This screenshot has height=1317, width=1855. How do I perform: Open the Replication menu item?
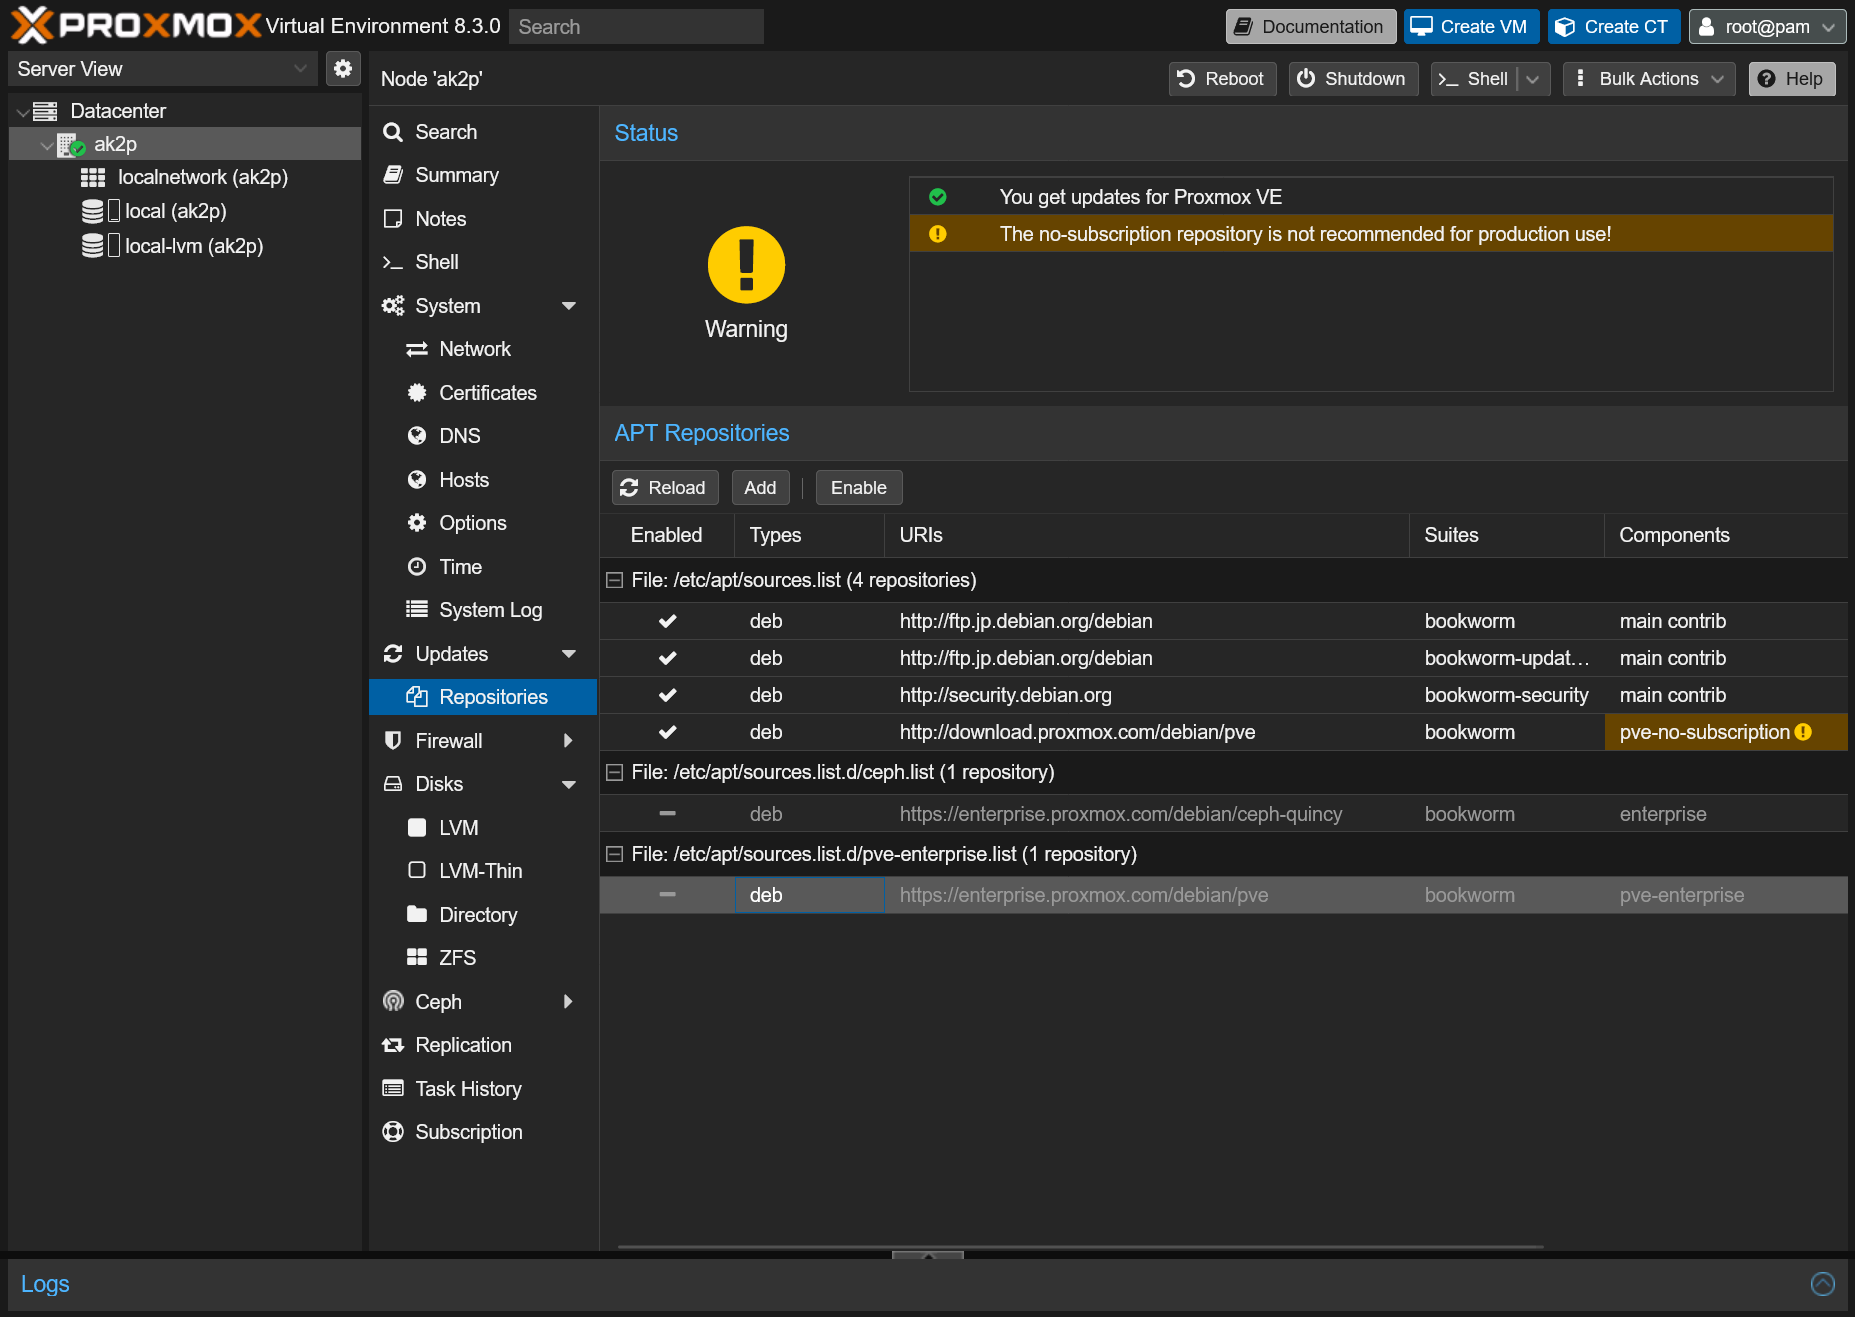[483, 1045]
